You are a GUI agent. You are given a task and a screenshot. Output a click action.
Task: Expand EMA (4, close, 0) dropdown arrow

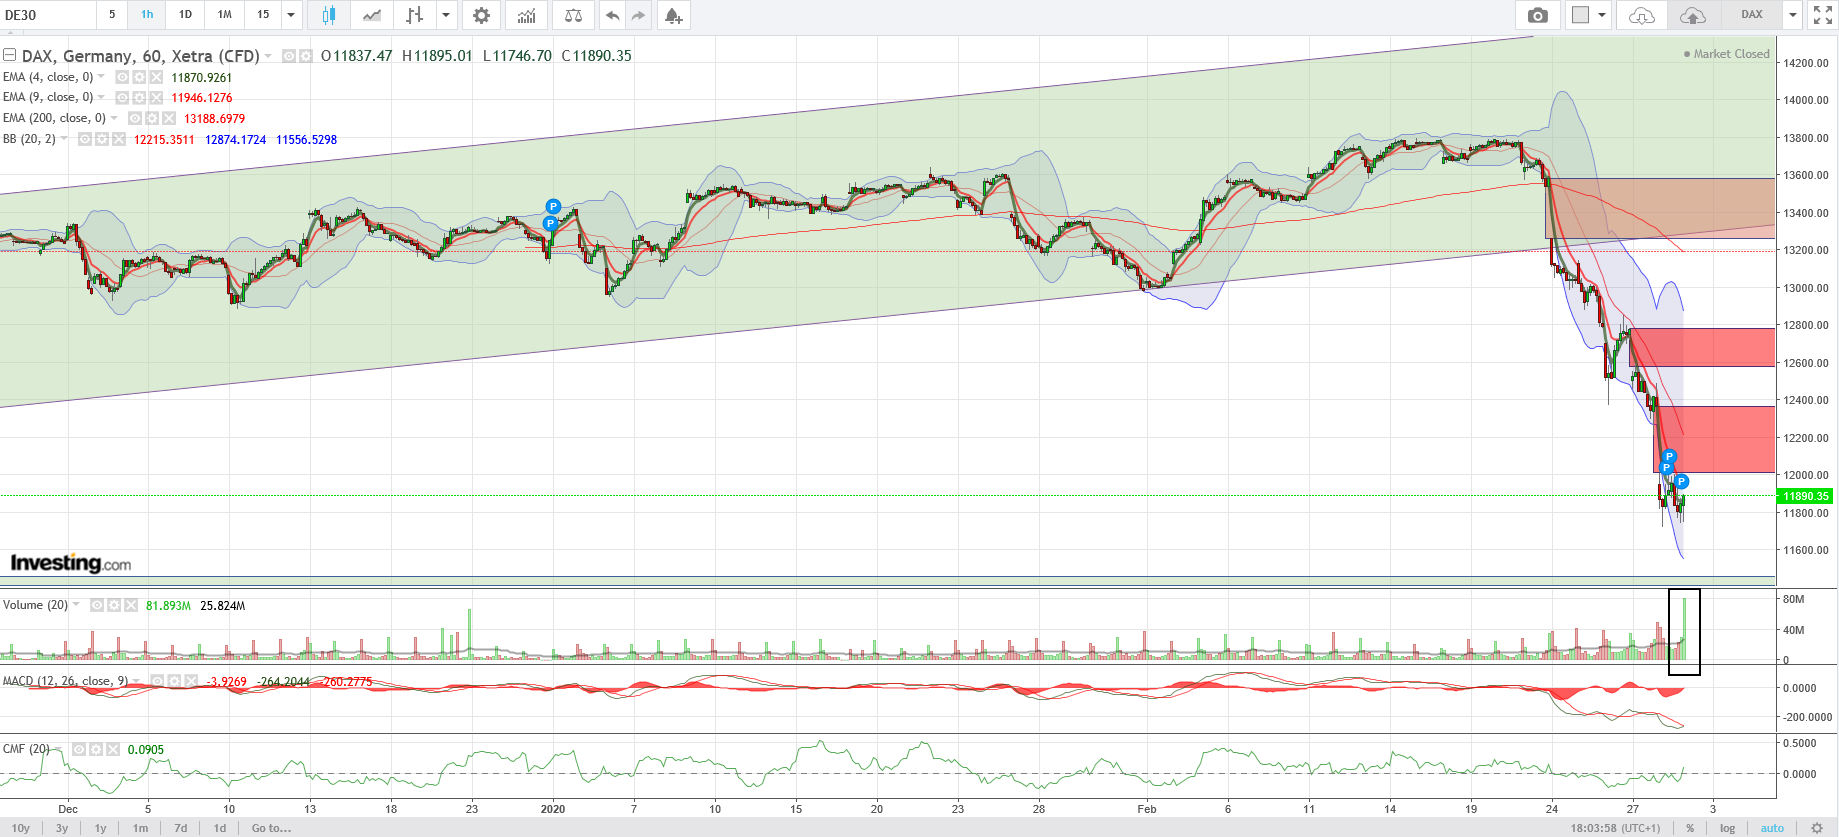click(x=101, y=77)
